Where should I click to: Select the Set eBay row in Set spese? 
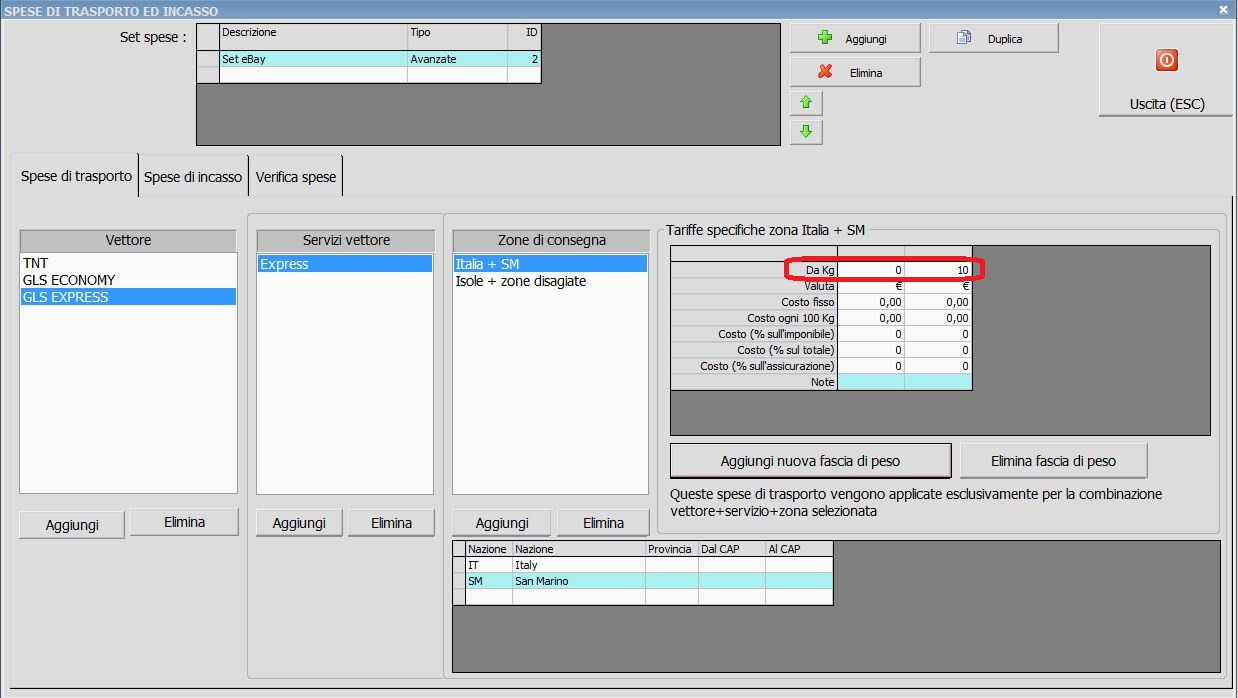click(380, 59)
